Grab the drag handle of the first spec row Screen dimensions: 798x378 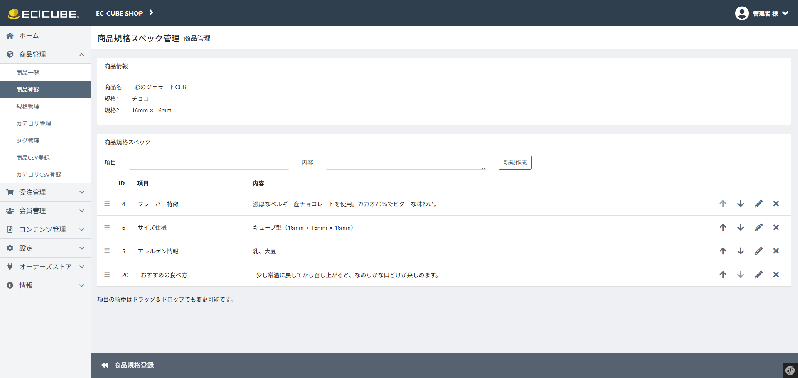(107, 203)
